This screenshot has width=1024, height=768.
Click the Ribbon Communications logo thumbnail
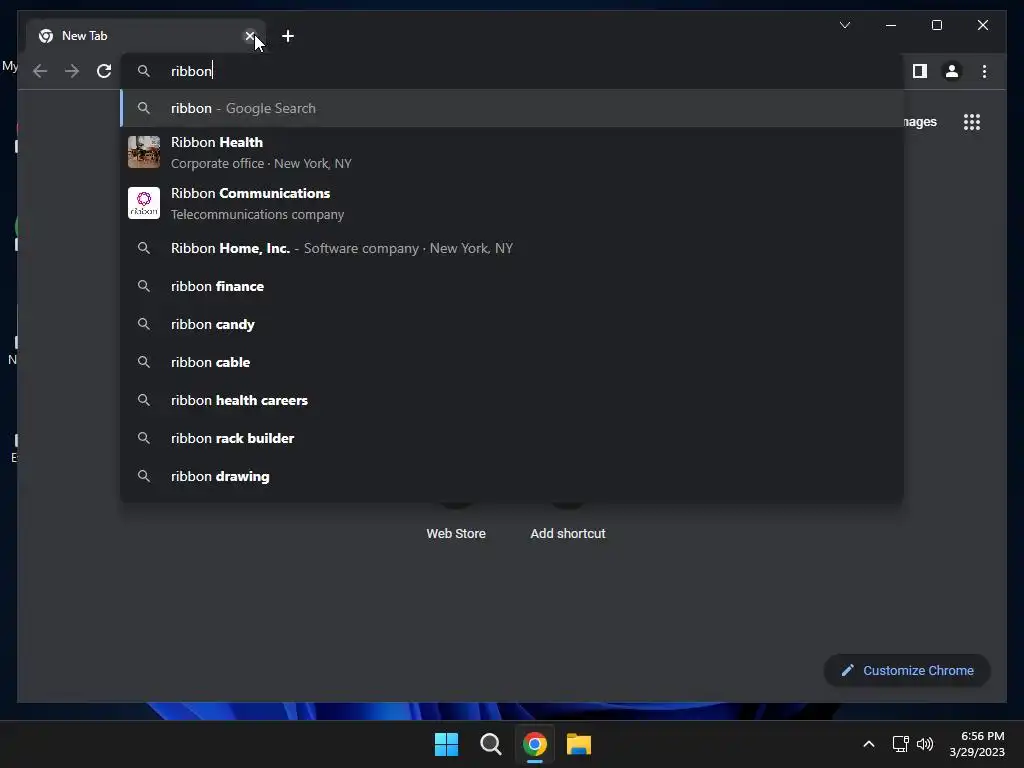[144, 203]
